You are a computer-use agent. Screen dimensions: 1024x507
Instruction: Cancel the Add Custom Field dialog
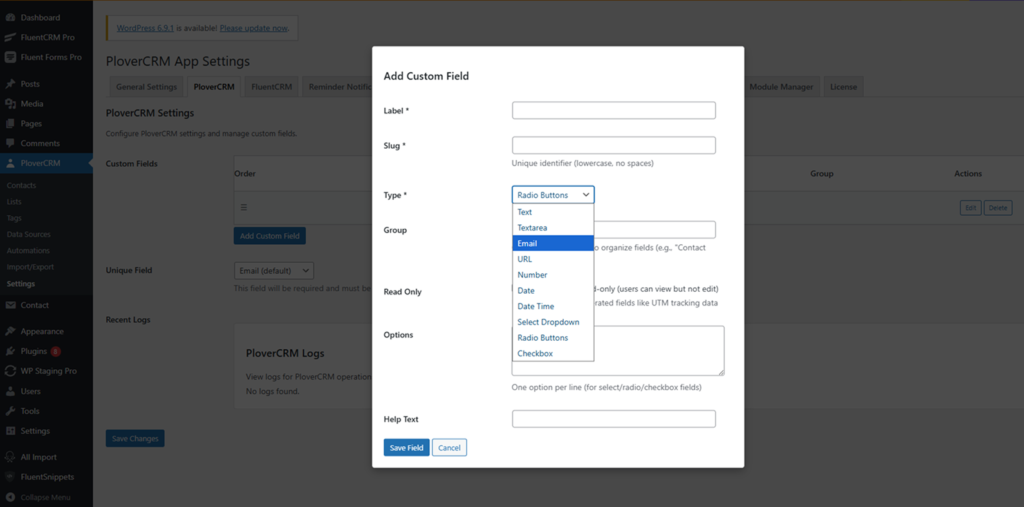[449, 448]
